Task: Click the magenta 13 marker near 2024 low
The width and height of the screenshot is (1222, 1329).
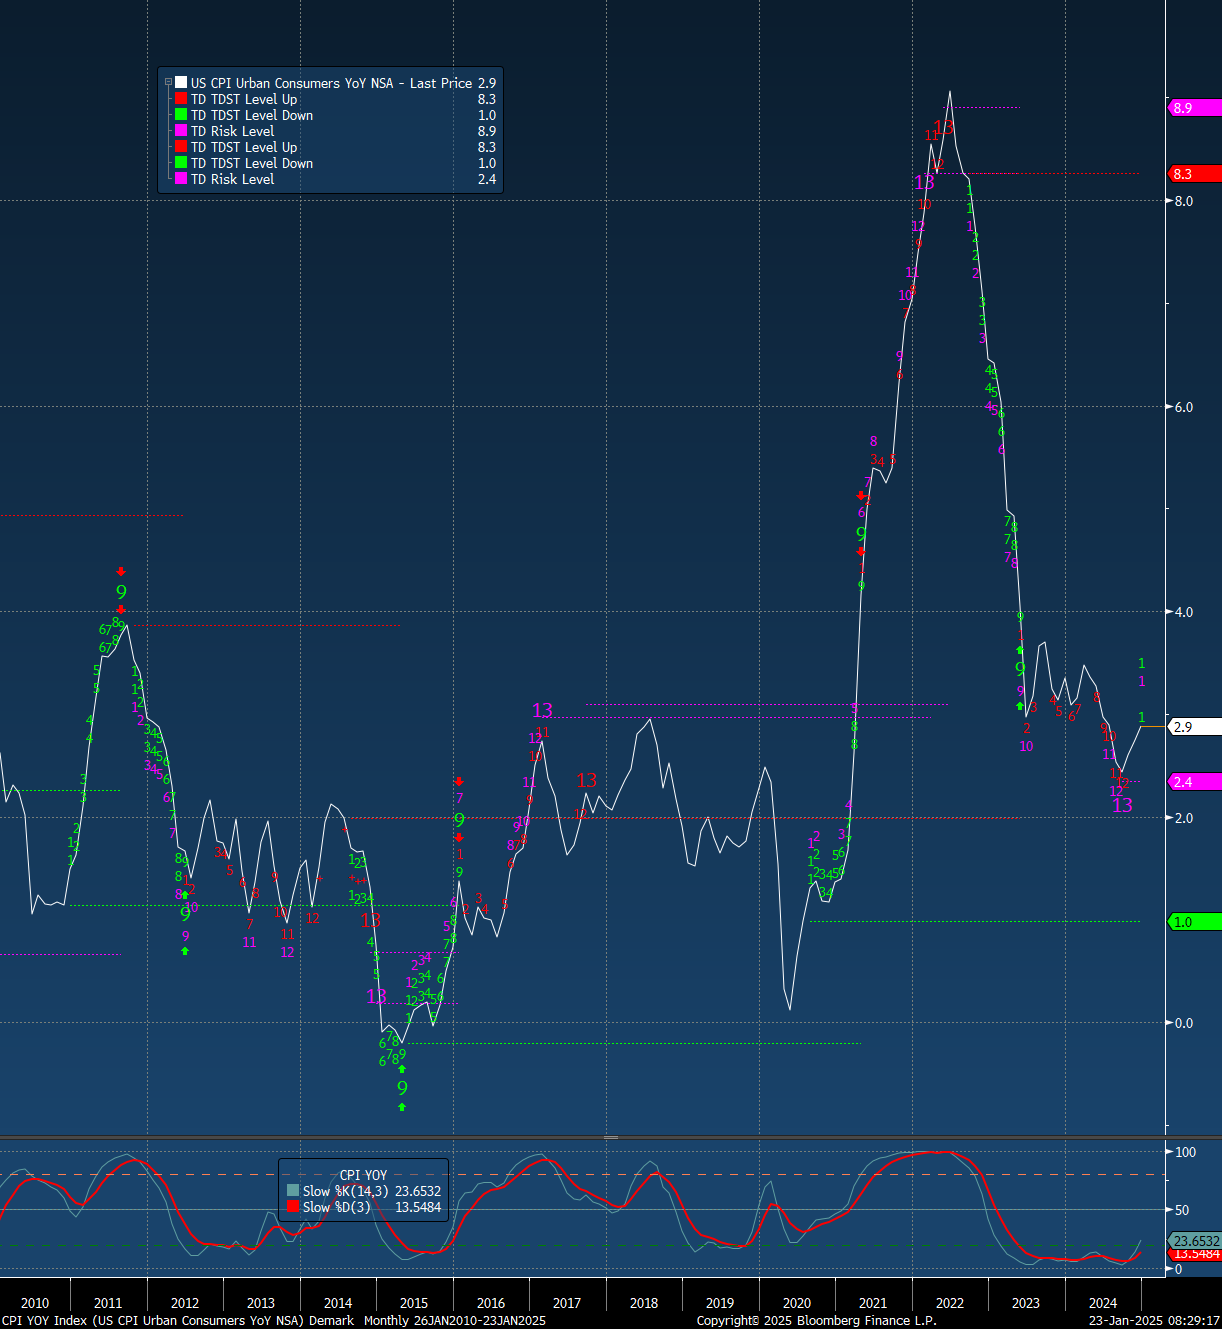Action: pyautogui.click(x=1123, y=805)
